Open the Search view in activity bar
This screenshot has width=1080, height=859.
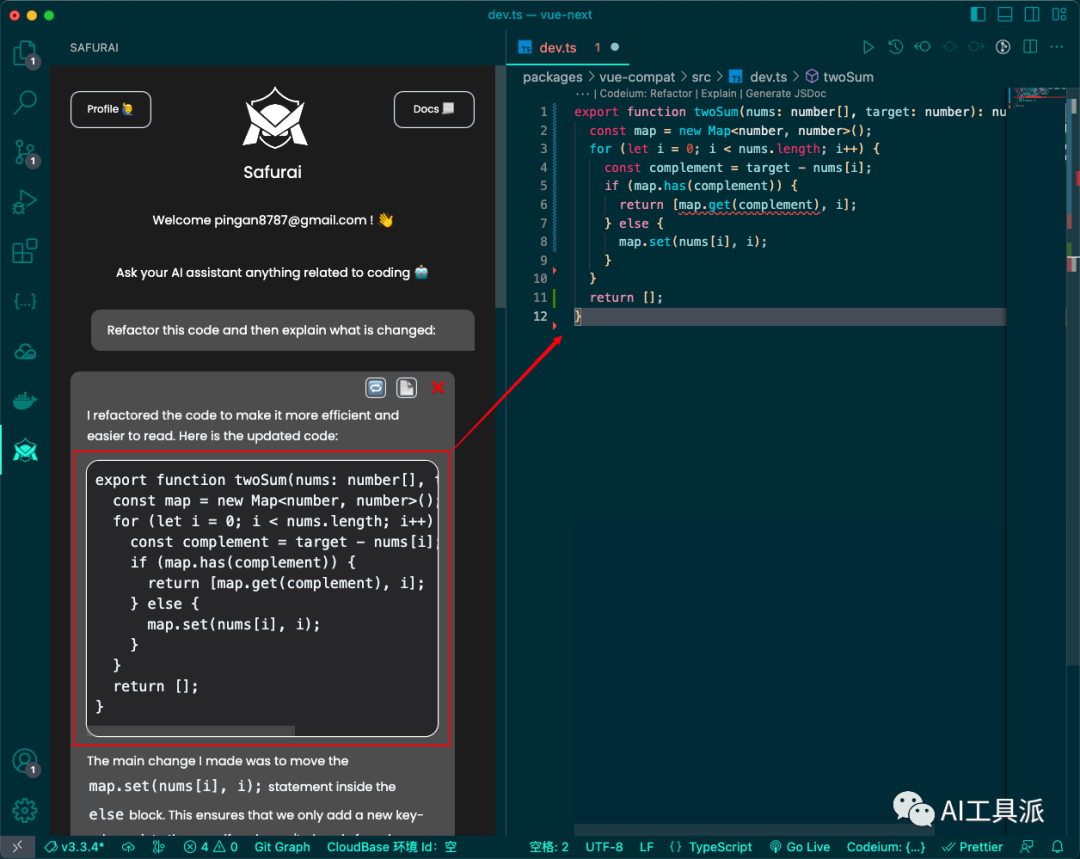[25, 102]
